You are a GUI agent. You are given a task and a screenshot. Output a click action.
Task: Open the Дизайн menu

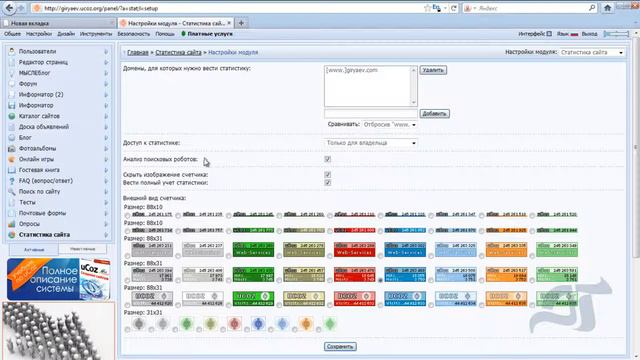[x=66, y=34]
